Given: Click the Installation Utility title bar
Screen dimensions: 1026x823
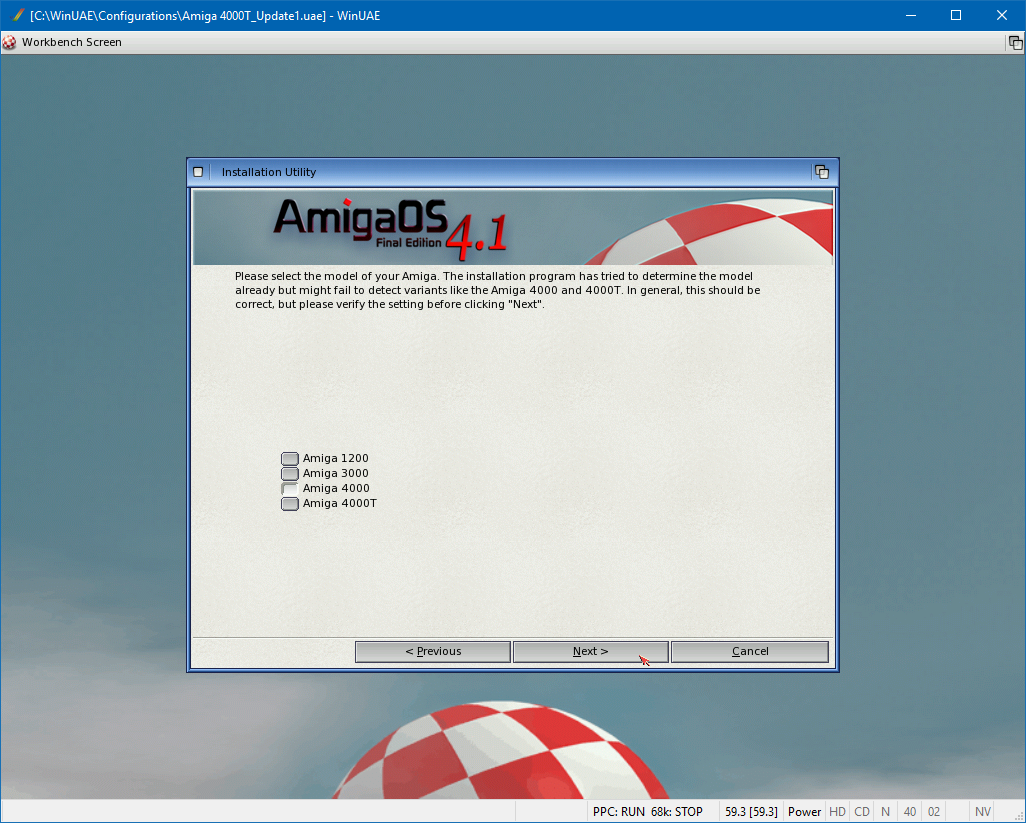Looking at the screenshot, I should (x=500, y=172).
